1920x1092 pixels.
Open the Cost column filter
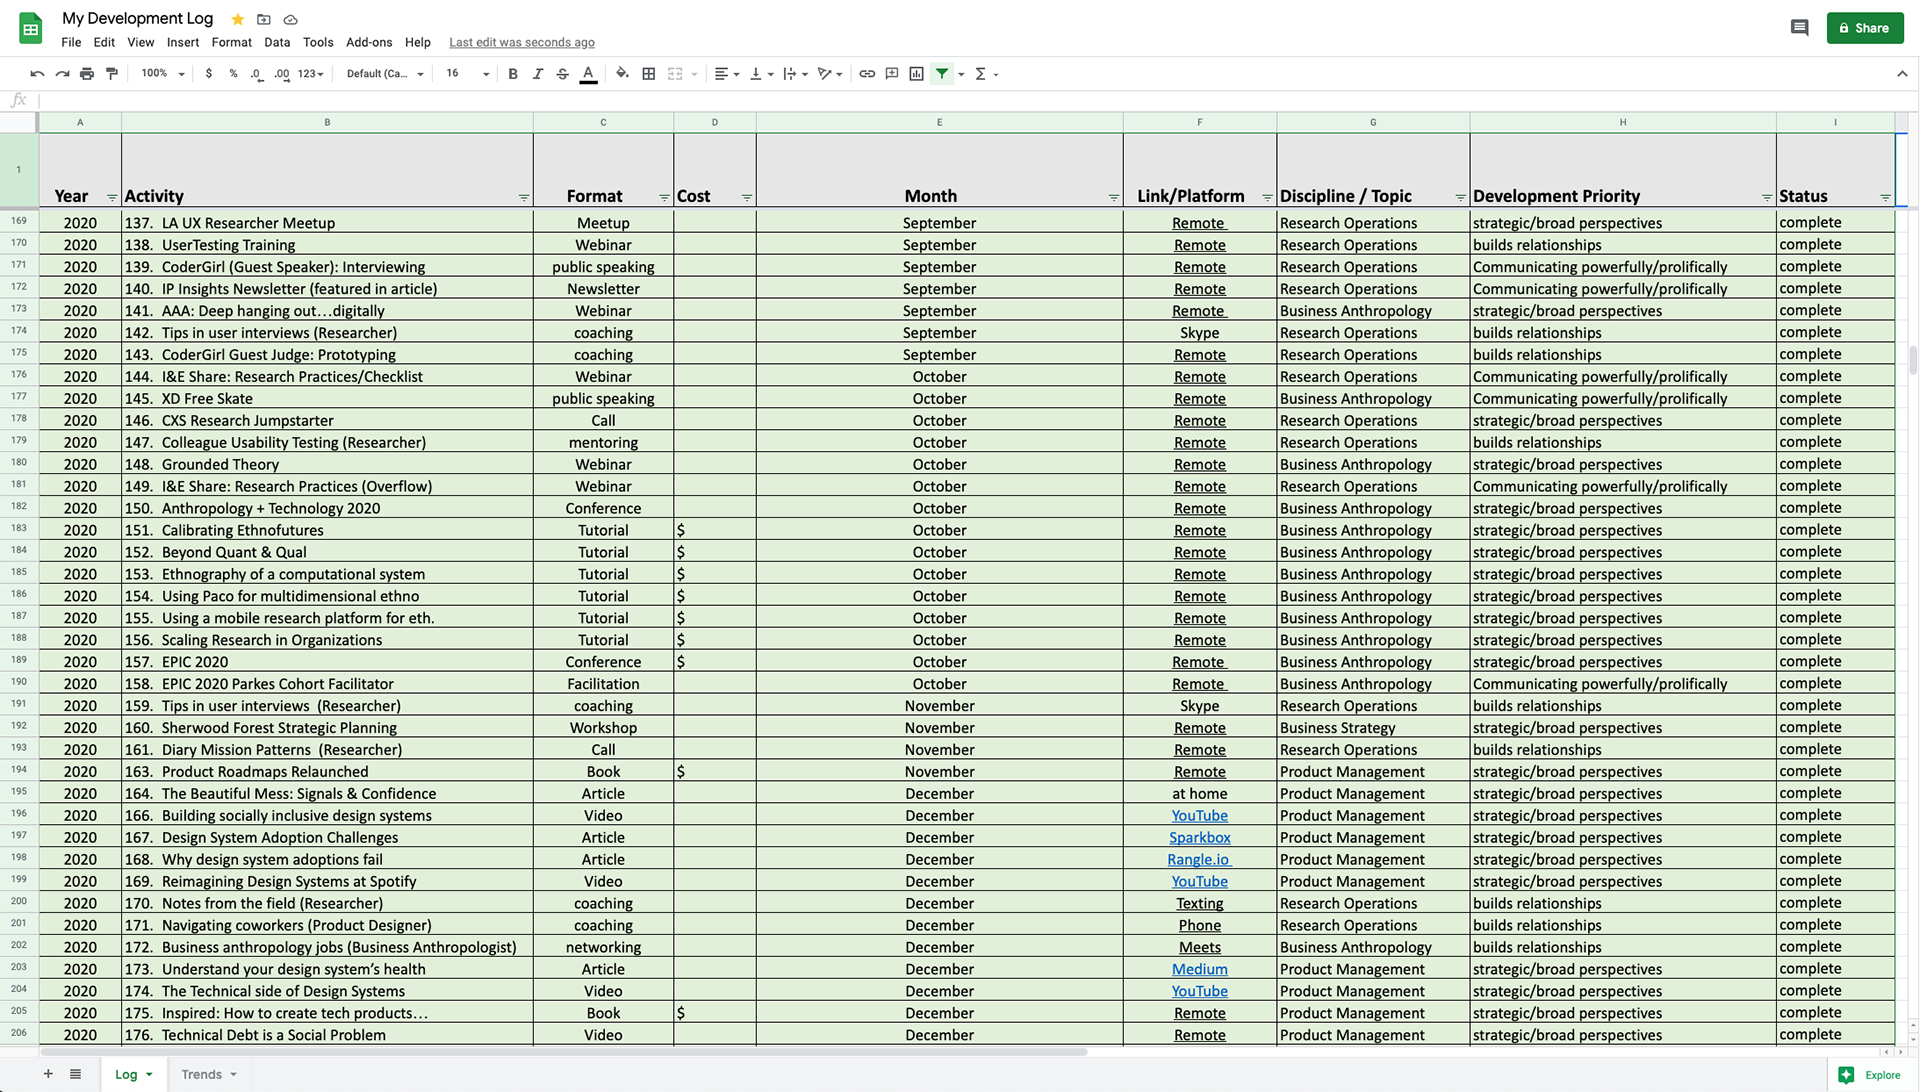747,198
